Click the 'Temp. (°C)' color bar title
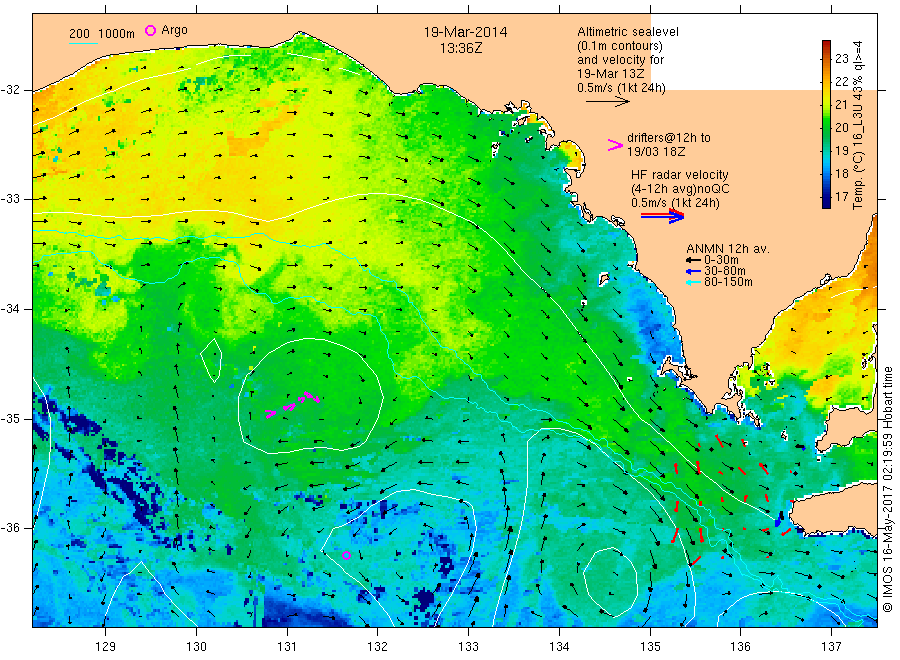The height and width of the screenshot is (660, 900). [x=858, y=184]
